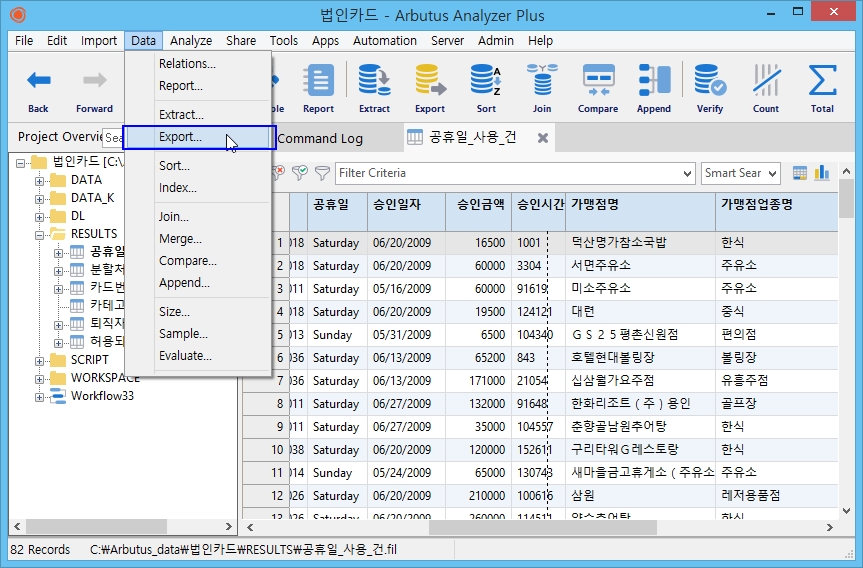863x568 pixels.
Task: Expand the WORKSPACE folder node
Action: (39, 379)
